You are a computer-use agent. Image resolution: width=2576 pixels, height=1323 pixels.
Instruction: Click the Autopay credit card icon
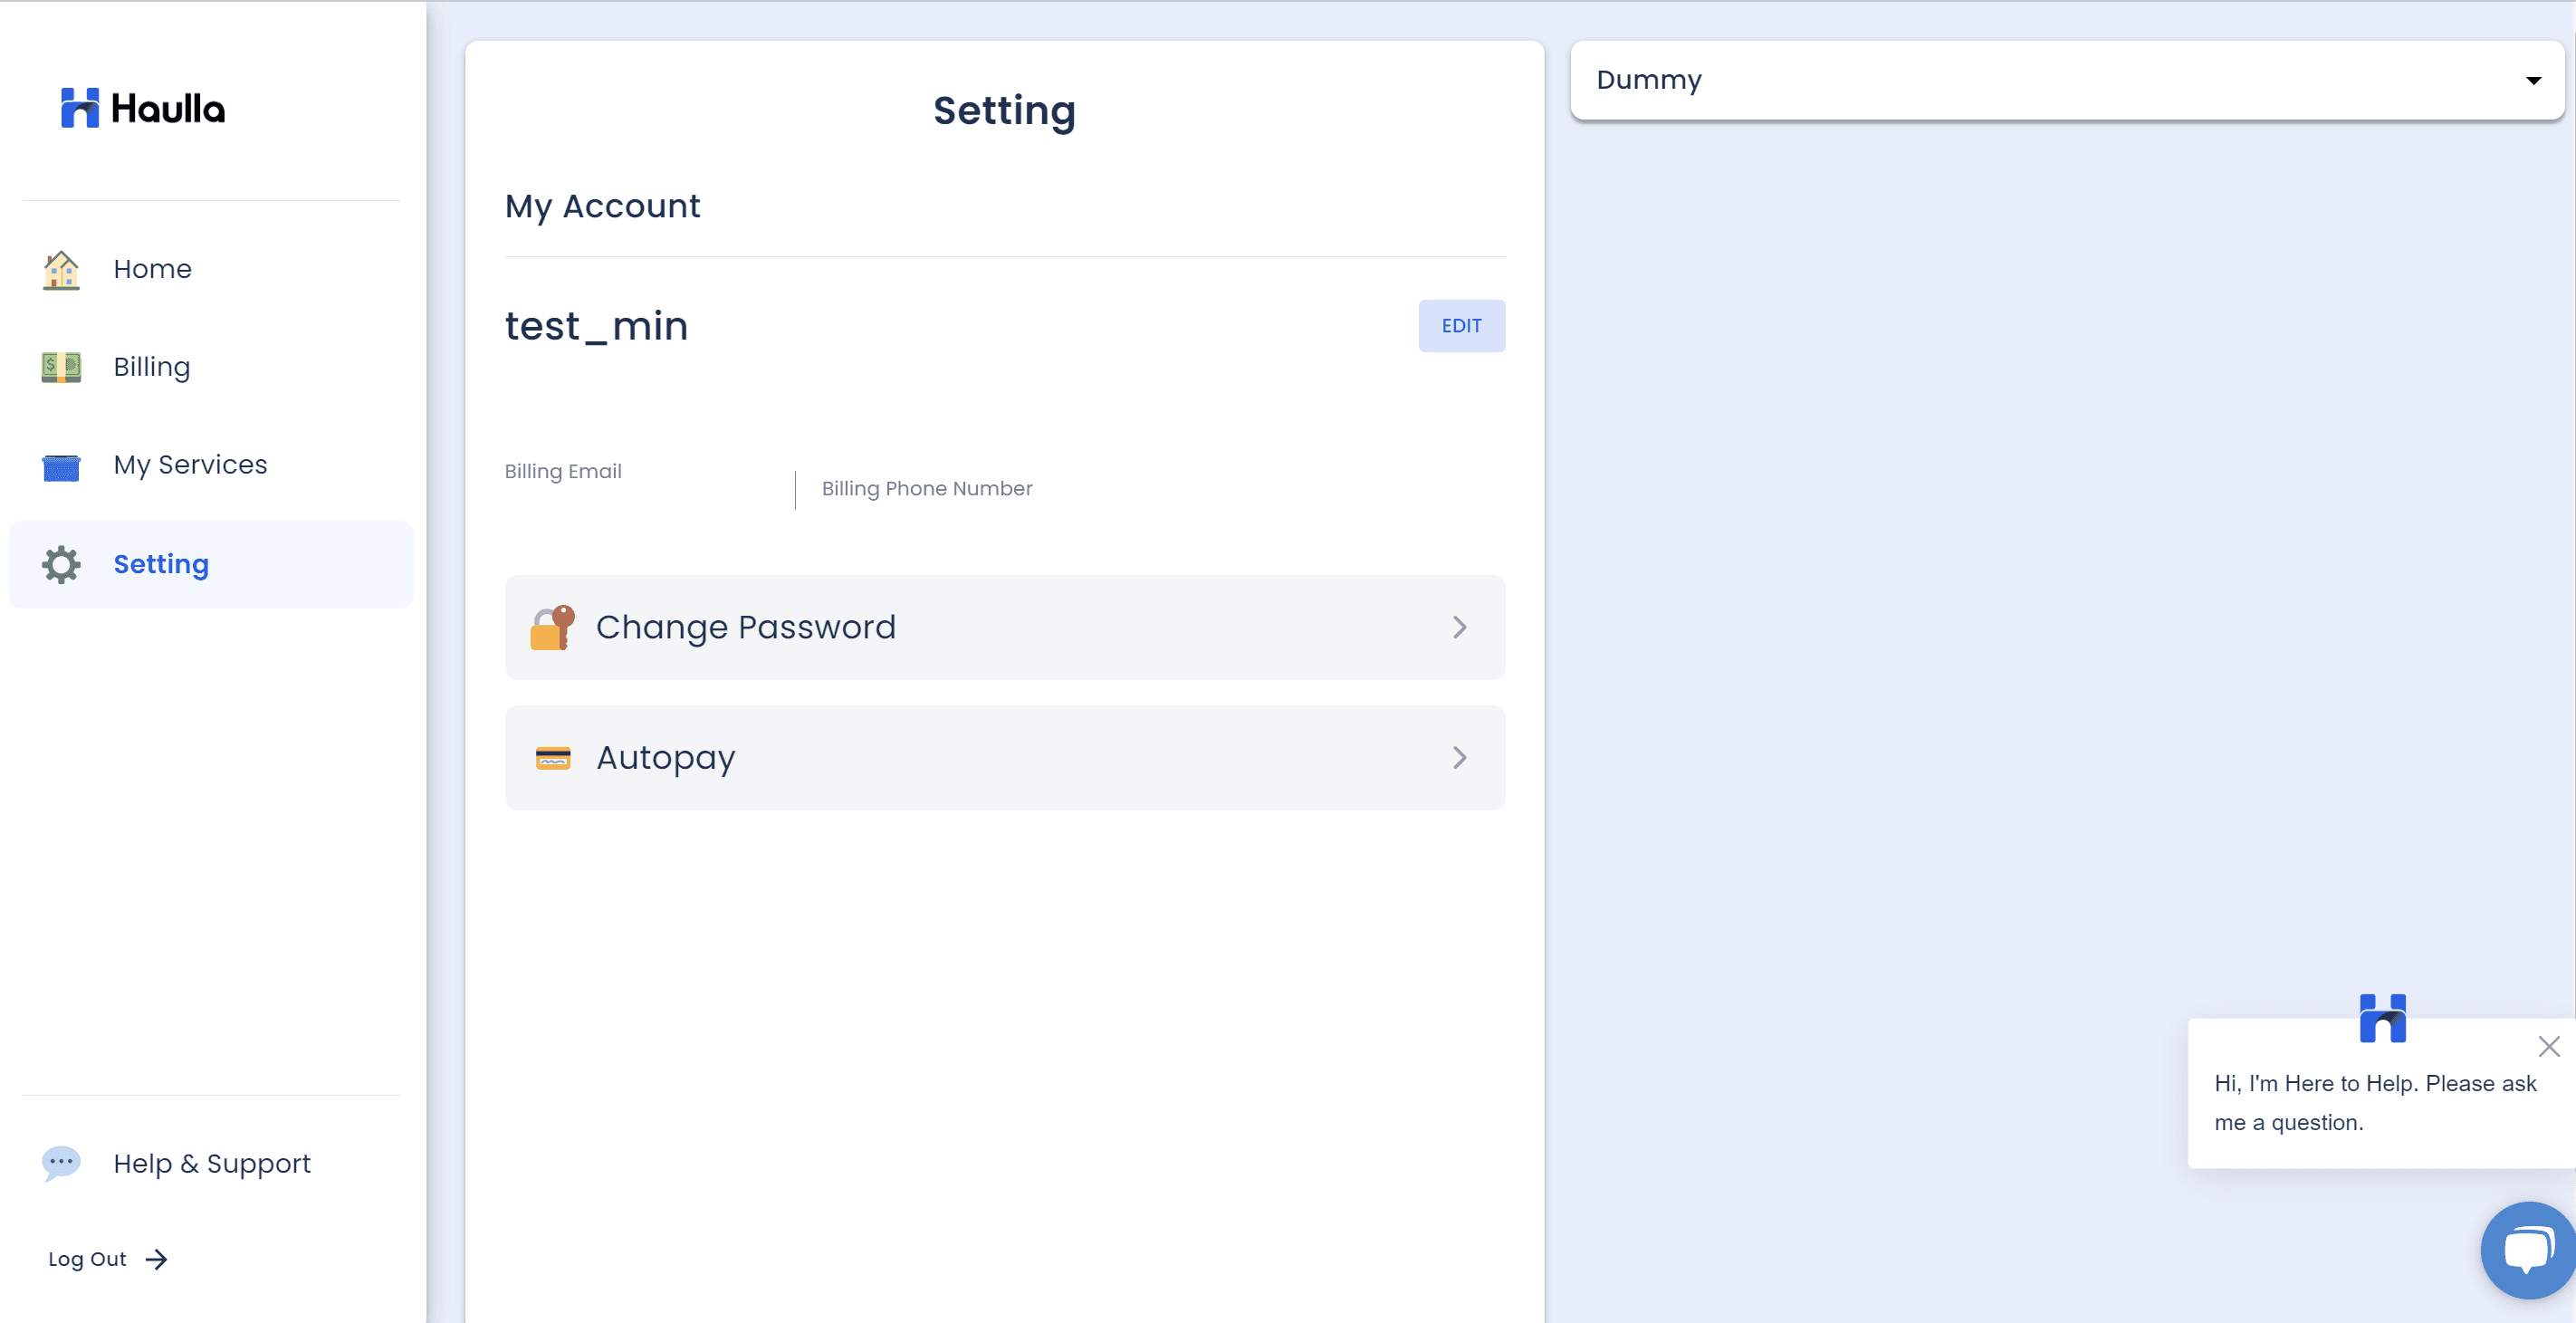point(552,758)
